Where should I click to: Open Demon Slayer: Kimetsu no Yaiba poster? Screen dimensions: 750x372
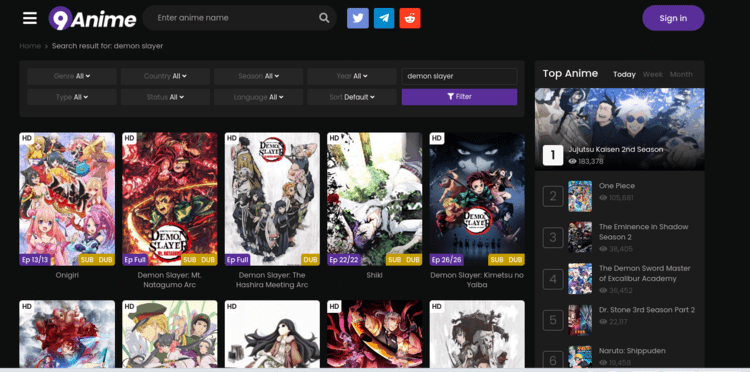(x=477, y=199)
